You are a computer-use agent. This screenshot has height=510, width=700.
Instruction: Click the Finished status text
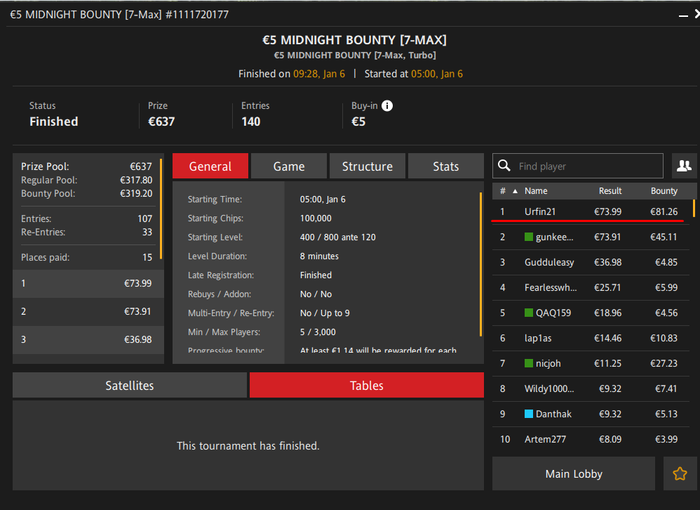[54, 121]
